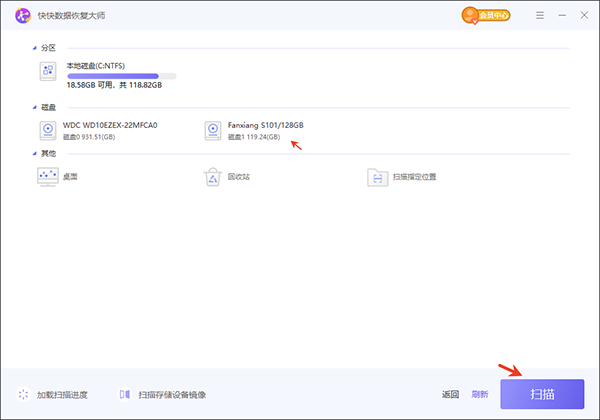Click the 其他 section heading
Viewport: 600px width, 420px height.
49,154
